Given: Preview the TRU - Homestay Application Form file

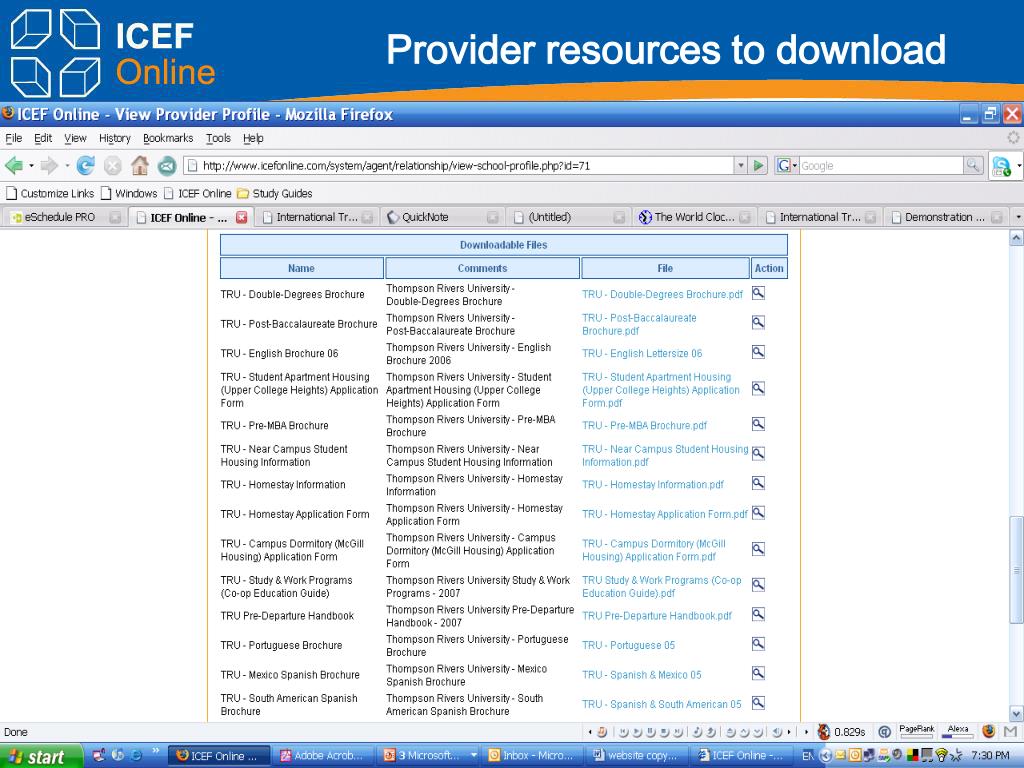Looking at the screenshot, I should 758,513.
